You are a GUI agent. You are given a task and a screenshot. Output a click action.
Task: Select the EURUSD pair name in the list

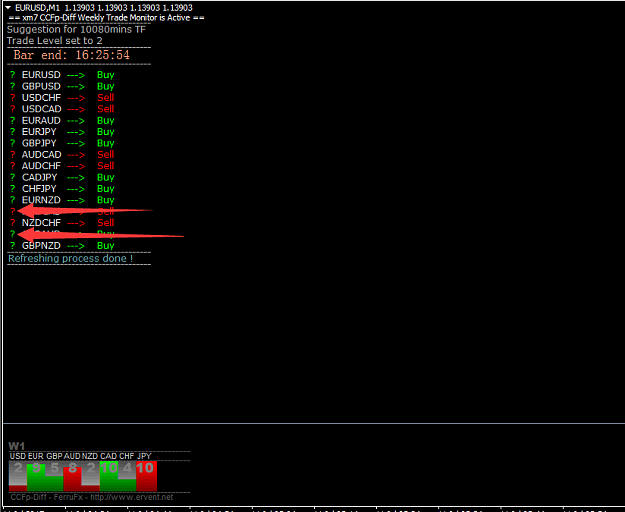point(41,75)
